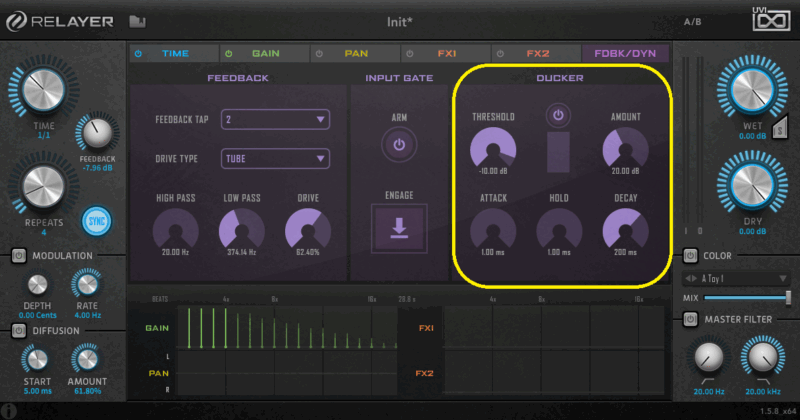Screen dimensions: 800x420
Task: Toggle the Modulation power switch
Action: (18, 256)
